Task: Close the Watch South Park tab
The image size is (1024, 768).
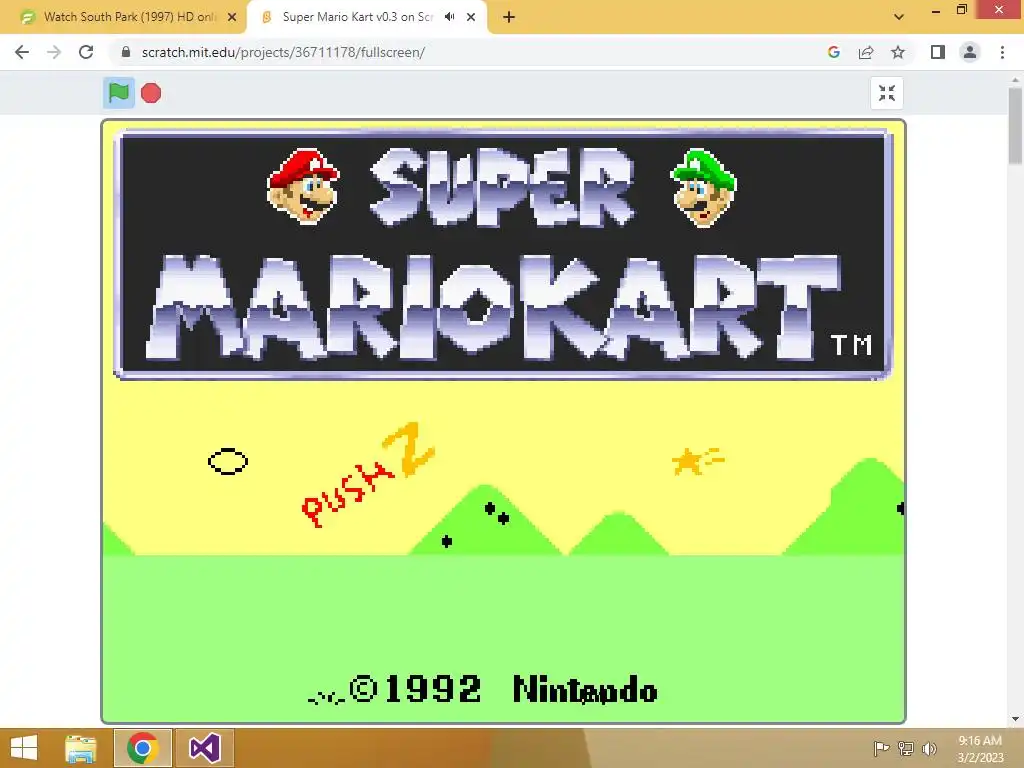Action: pyautogui.click(x=232, y=18)
